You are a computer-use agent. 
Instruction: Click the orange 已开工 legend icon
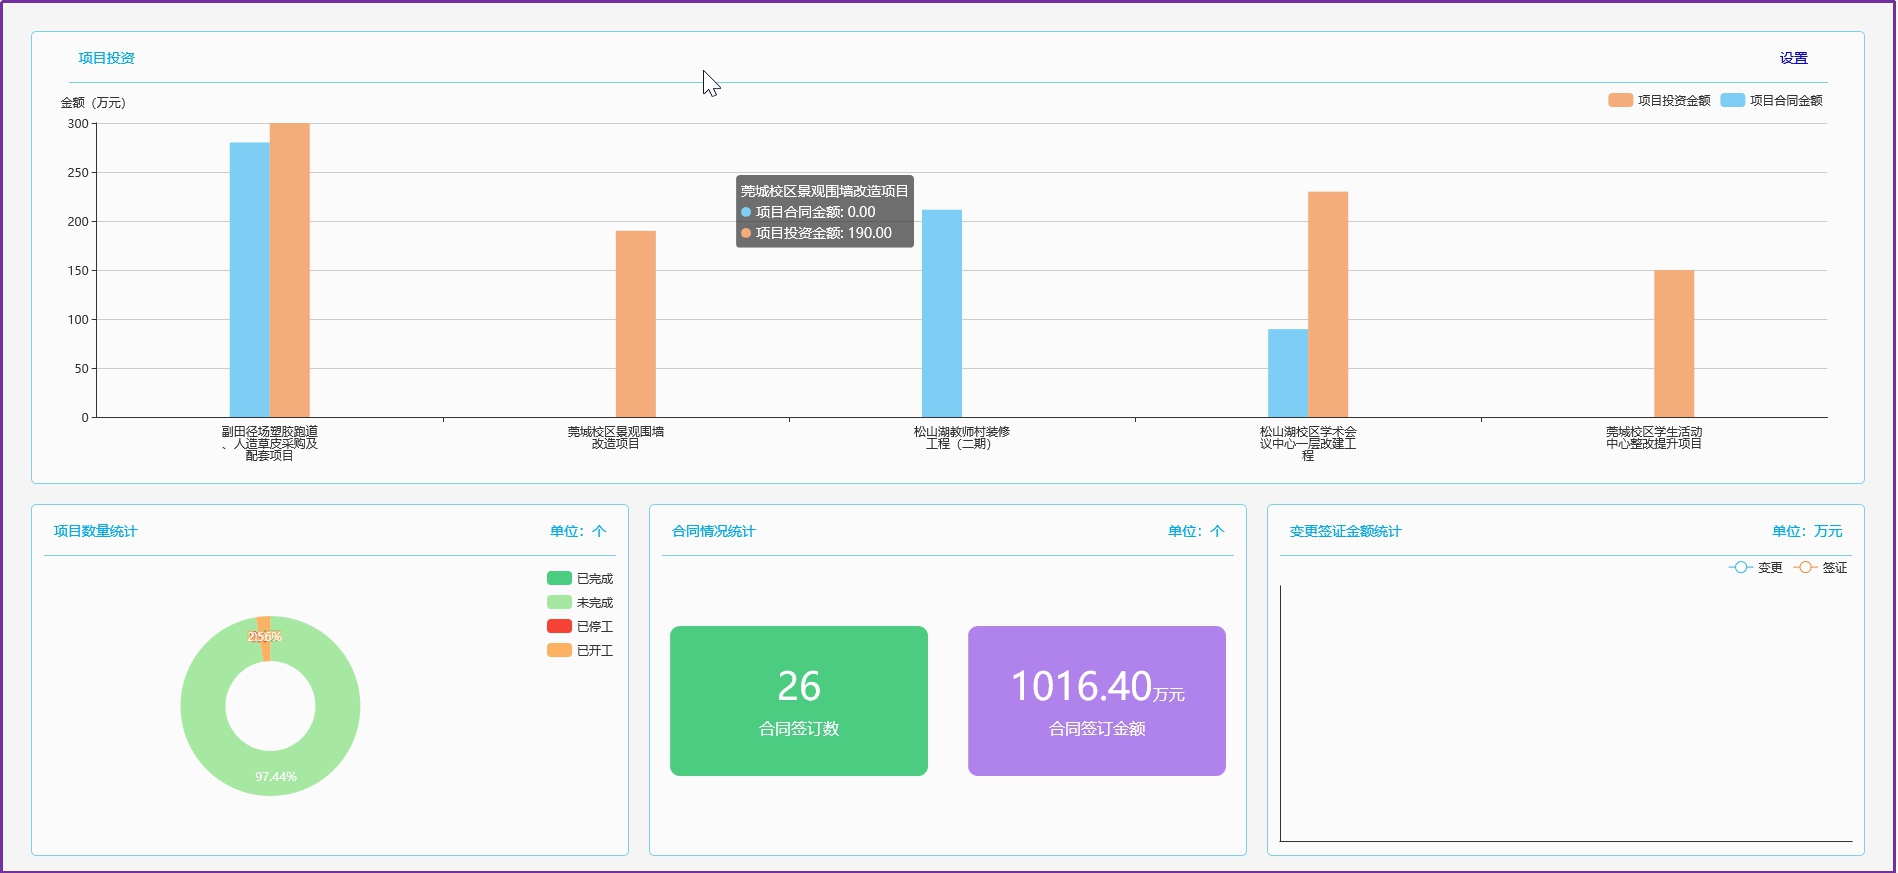tap(559, 650)
